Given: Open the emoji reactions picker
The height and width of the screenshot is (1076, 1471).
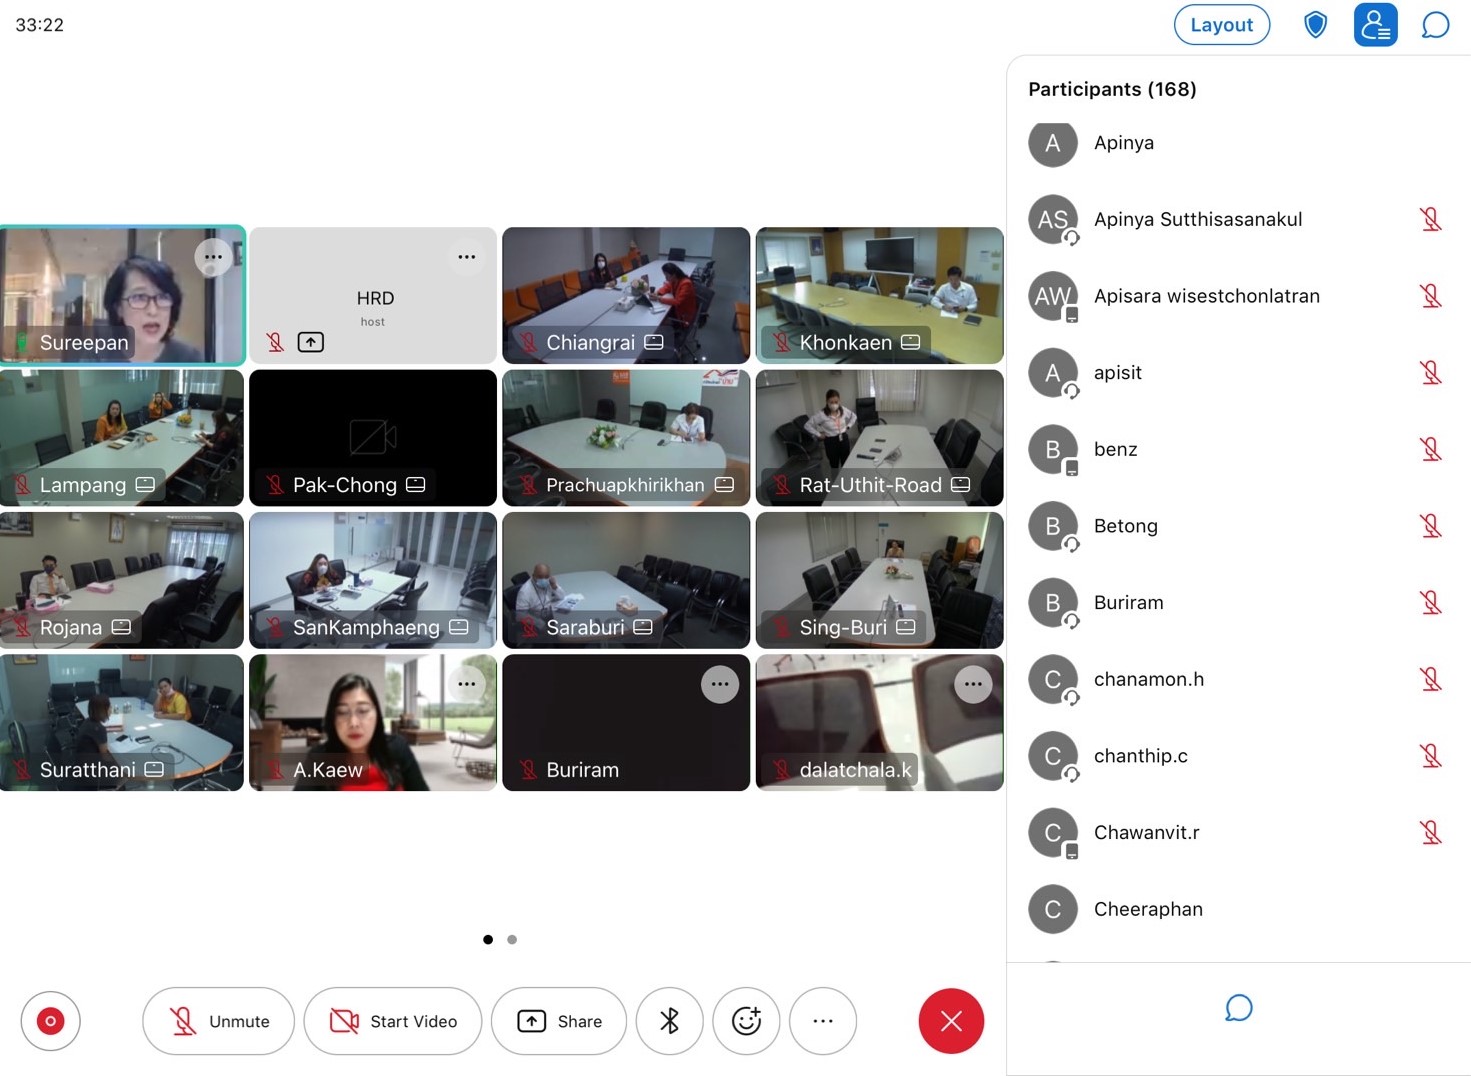Looking at the screenshot, I should point(746,1021).
